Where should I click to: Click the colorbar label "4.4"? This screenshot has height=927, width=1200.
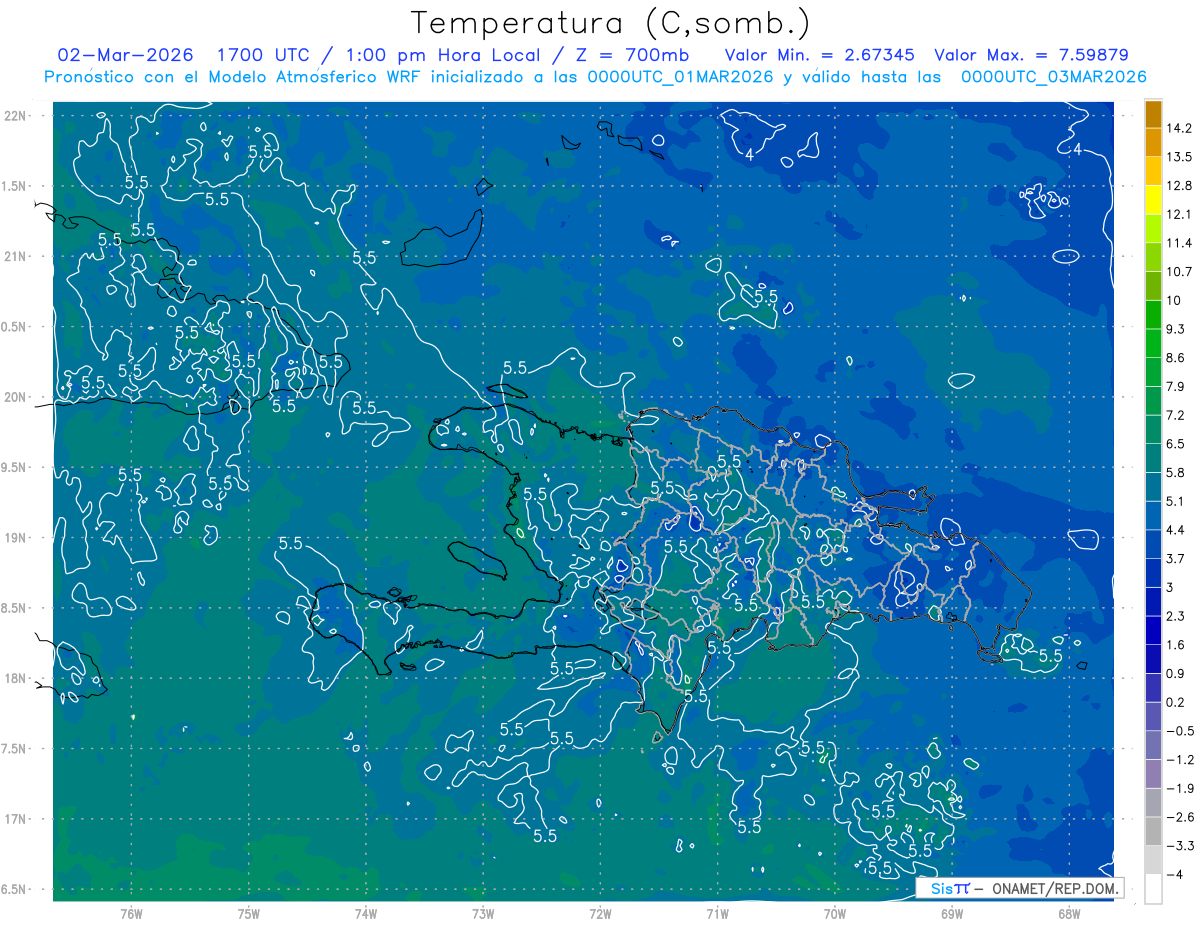coord(1175,530)
